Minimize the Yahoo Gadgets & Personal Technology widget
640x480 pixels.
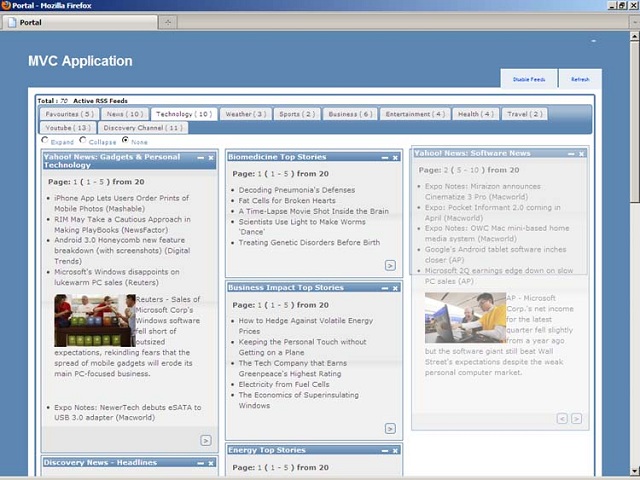click(x=200, y=158)
